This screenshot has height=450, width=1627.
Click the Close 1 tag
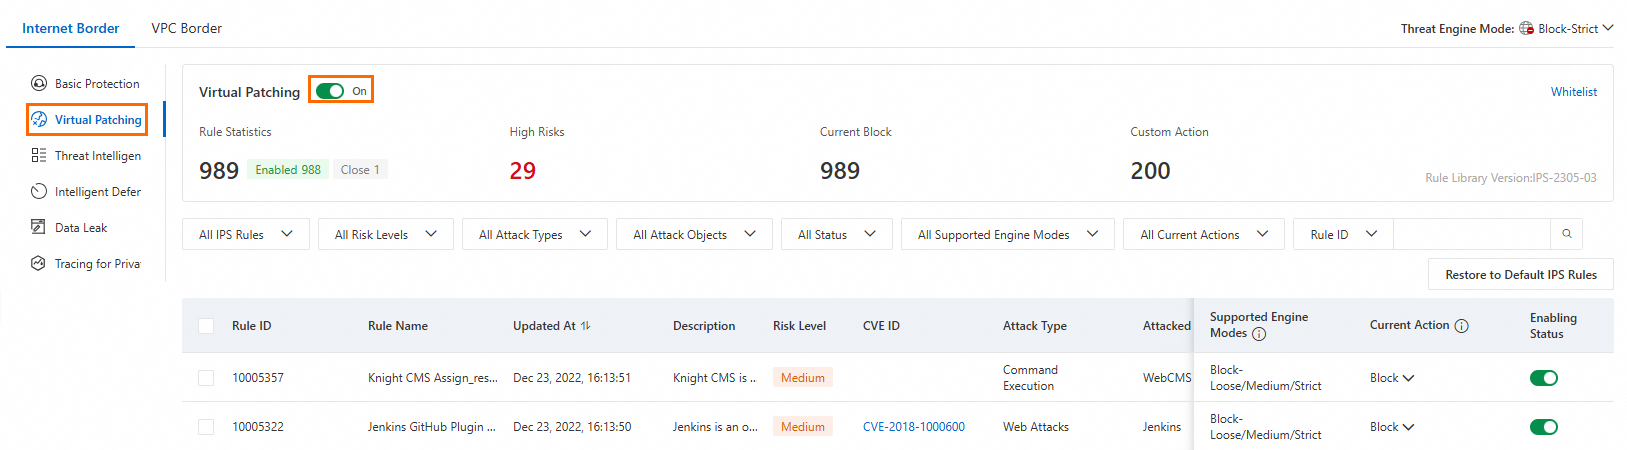pyautogui.click(x=360, y=170)
